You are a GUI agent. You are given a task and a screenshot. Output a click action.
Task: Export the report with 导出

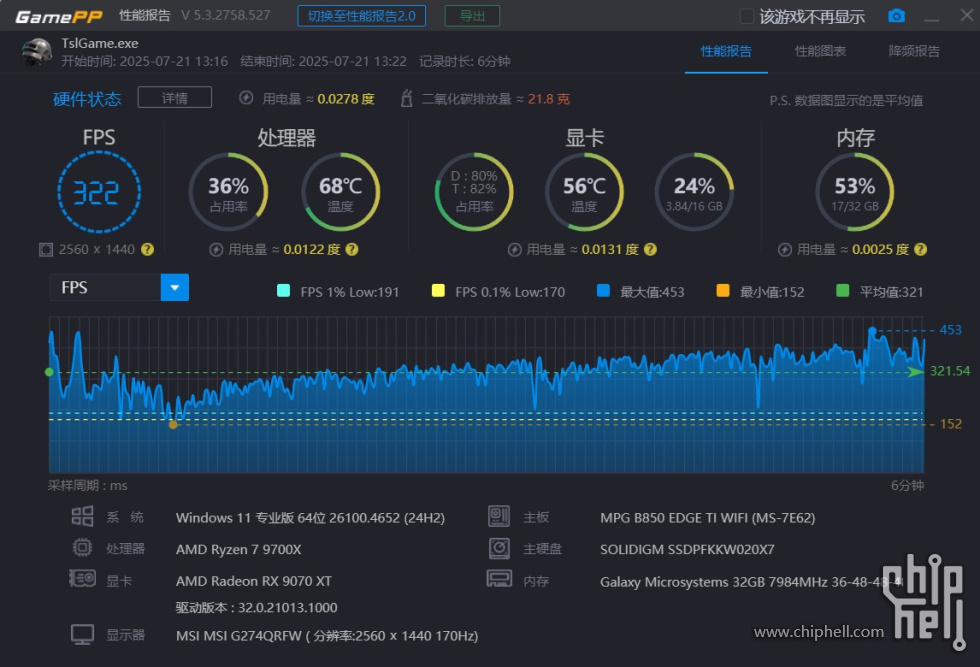[x=472, y=16]
